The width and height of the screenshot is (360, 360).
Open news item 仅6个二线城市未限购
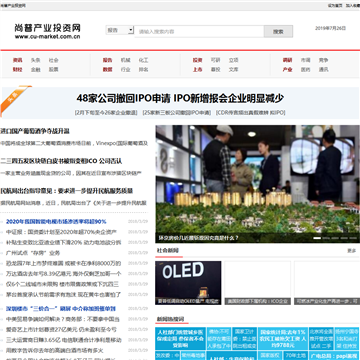click(x=62, y=284)
